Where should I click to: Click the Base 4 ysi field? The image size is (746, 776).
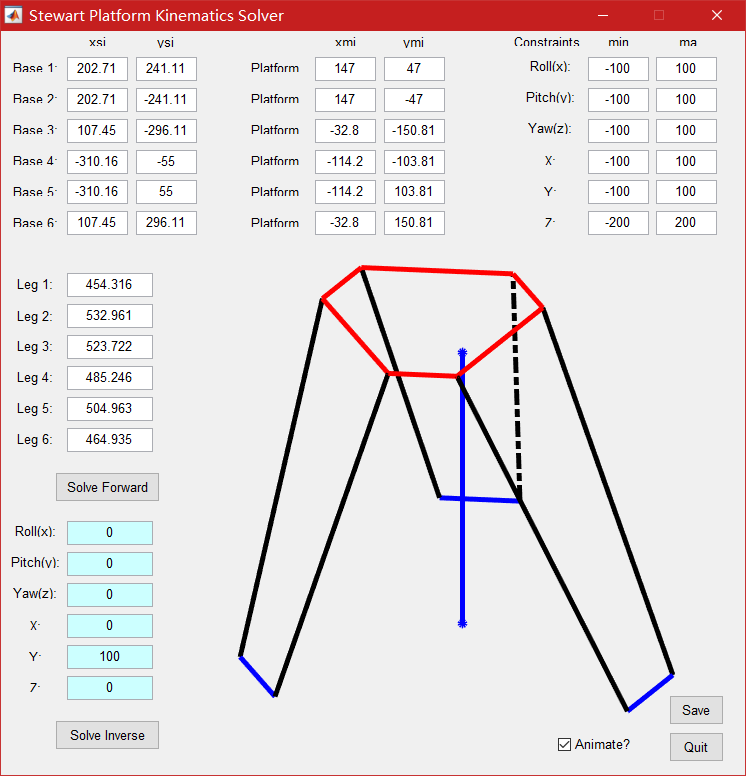tap(166, 162)
